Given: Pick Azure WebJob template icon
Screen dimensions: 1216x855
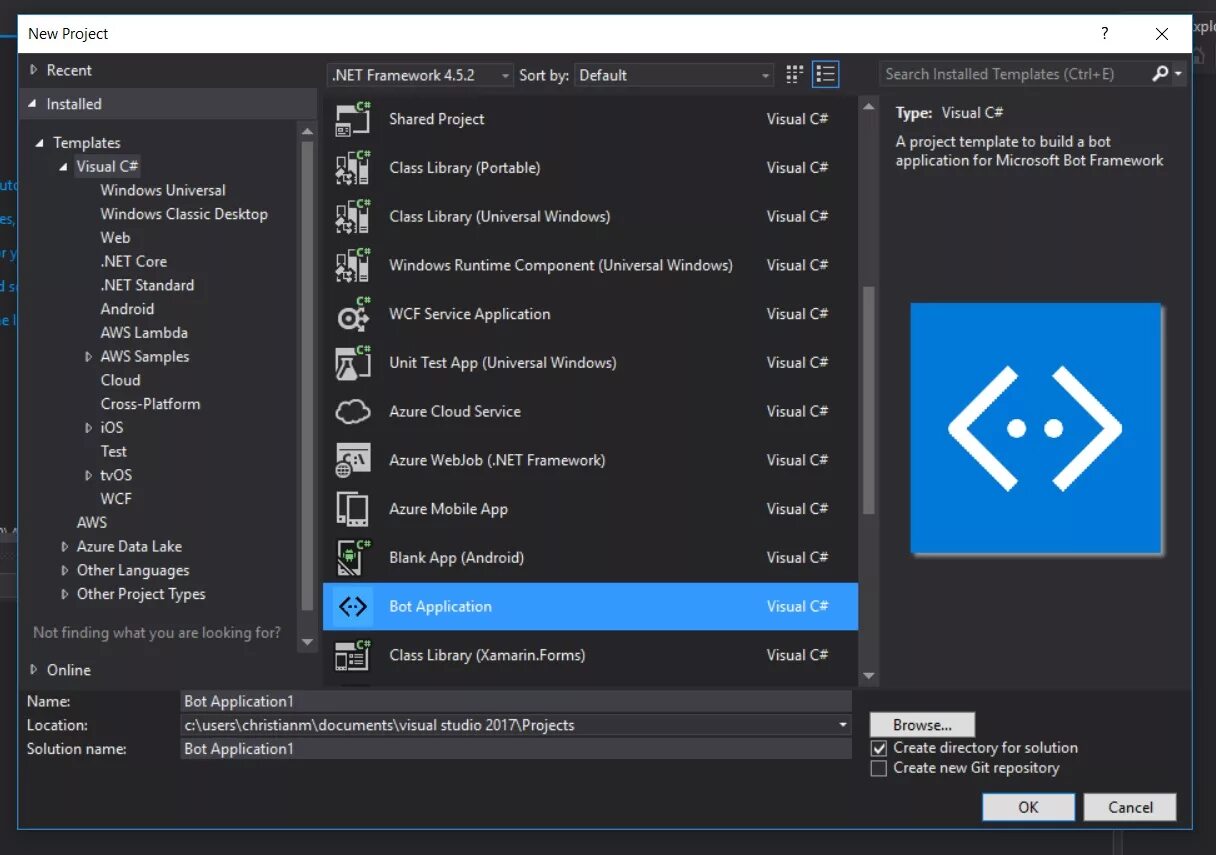Looking at the screenshot, I should point(352,460).
